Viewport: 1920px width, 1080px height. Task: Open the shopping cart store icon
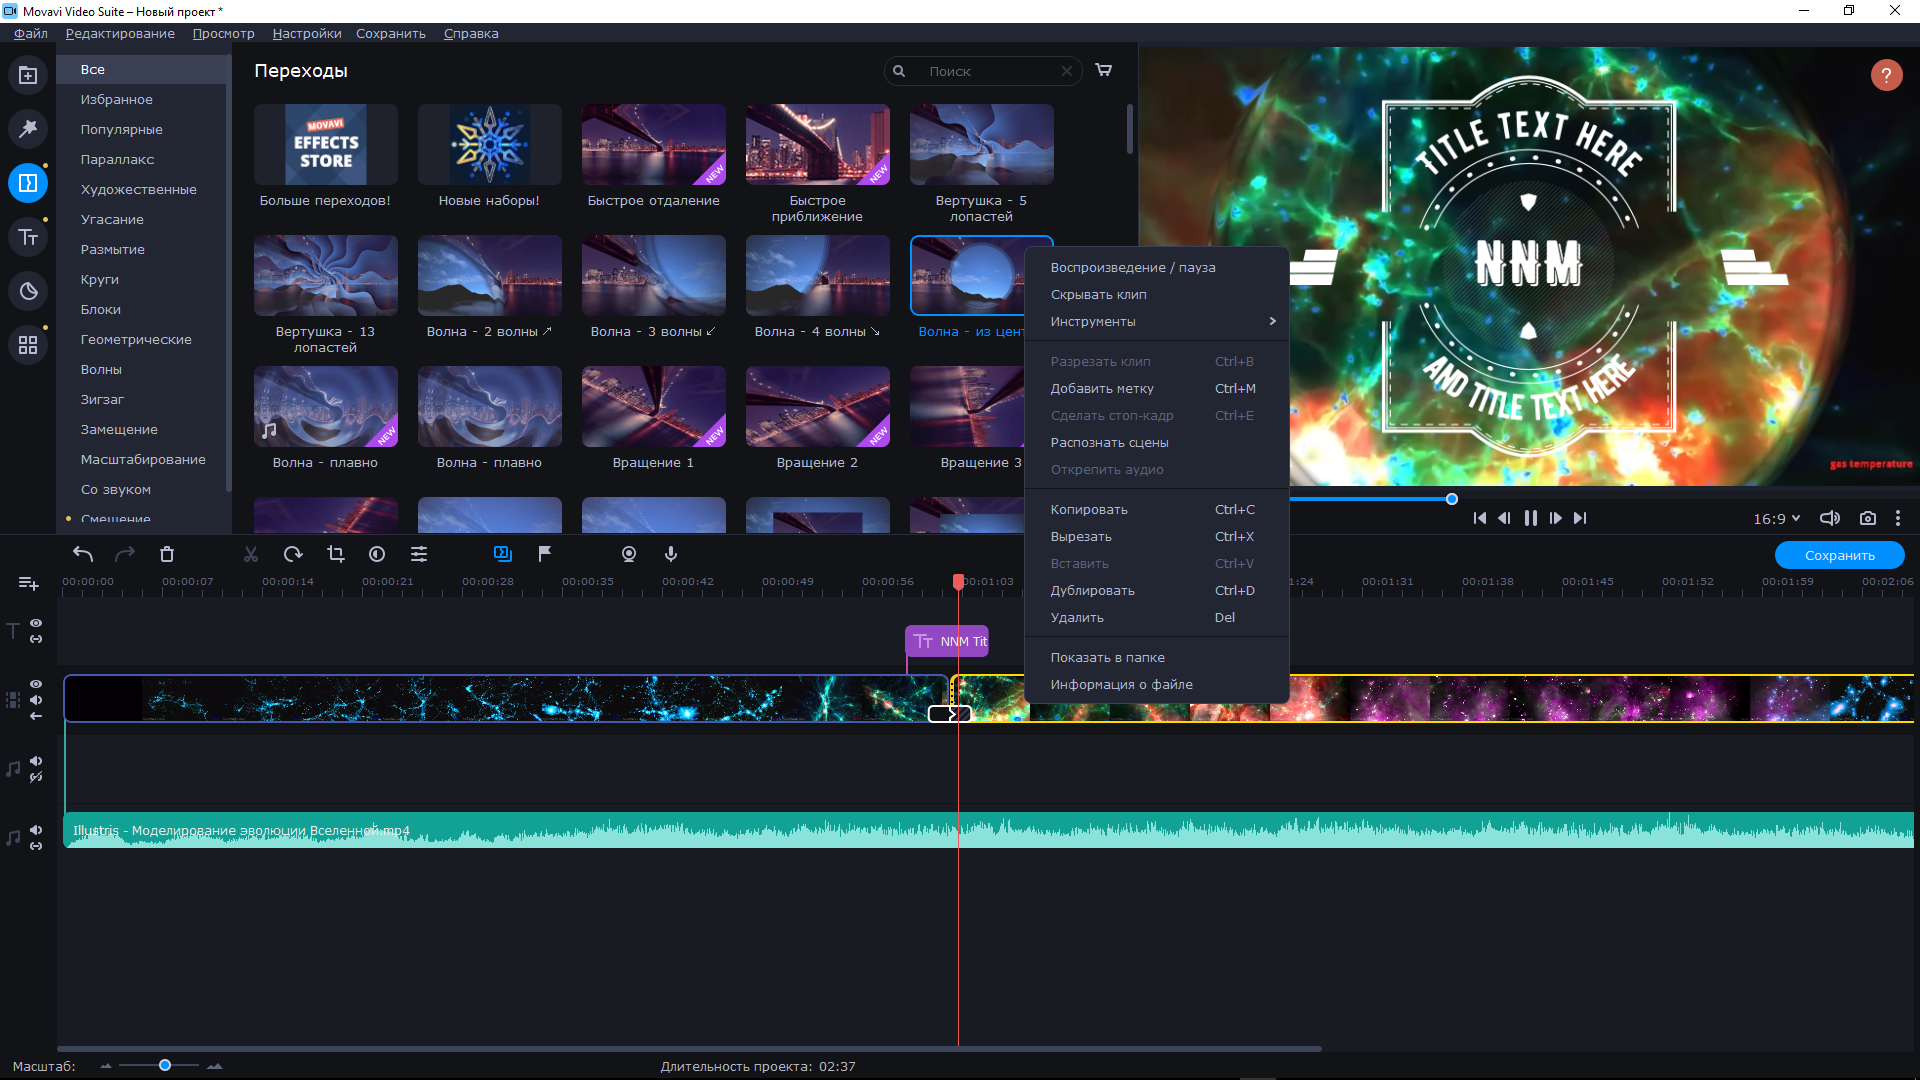tap(1104, 70)
